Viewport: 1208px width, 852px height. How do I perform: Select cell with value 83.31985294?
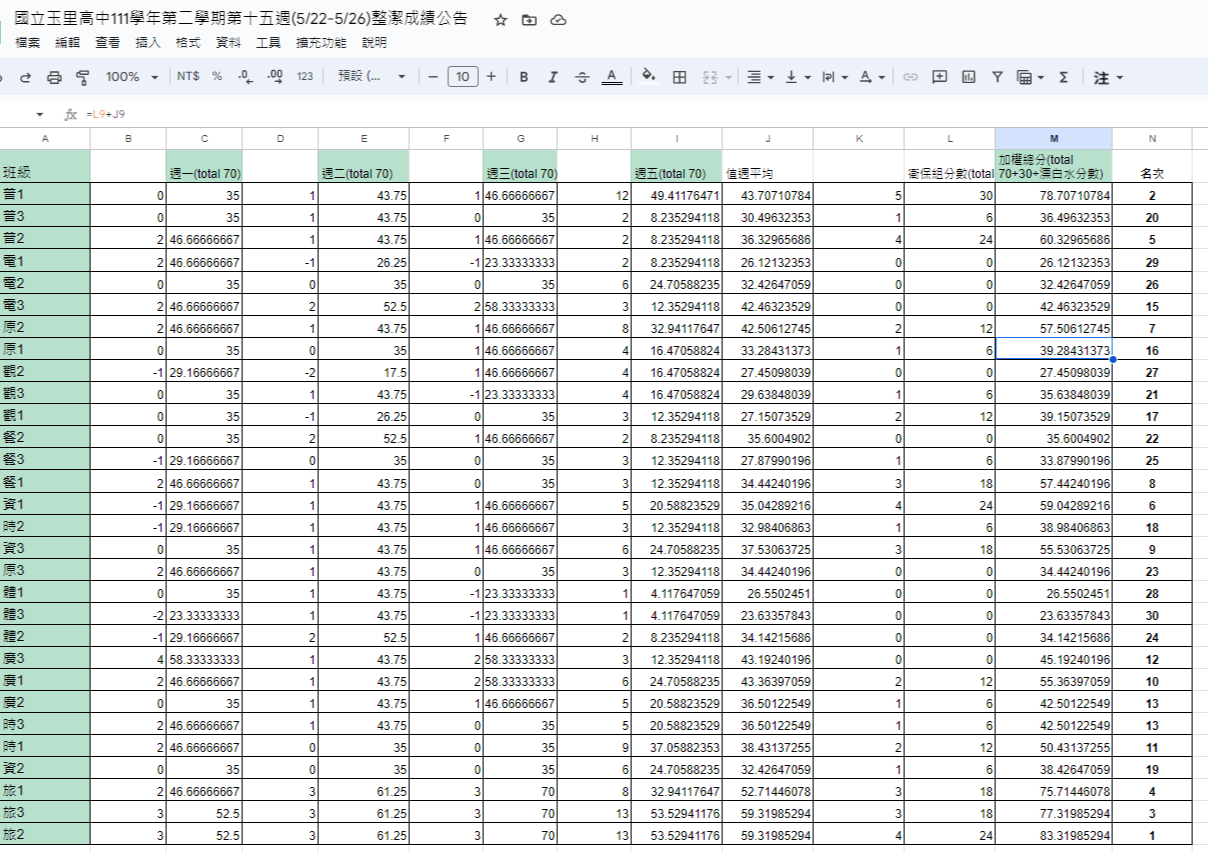click(1053, 835)
